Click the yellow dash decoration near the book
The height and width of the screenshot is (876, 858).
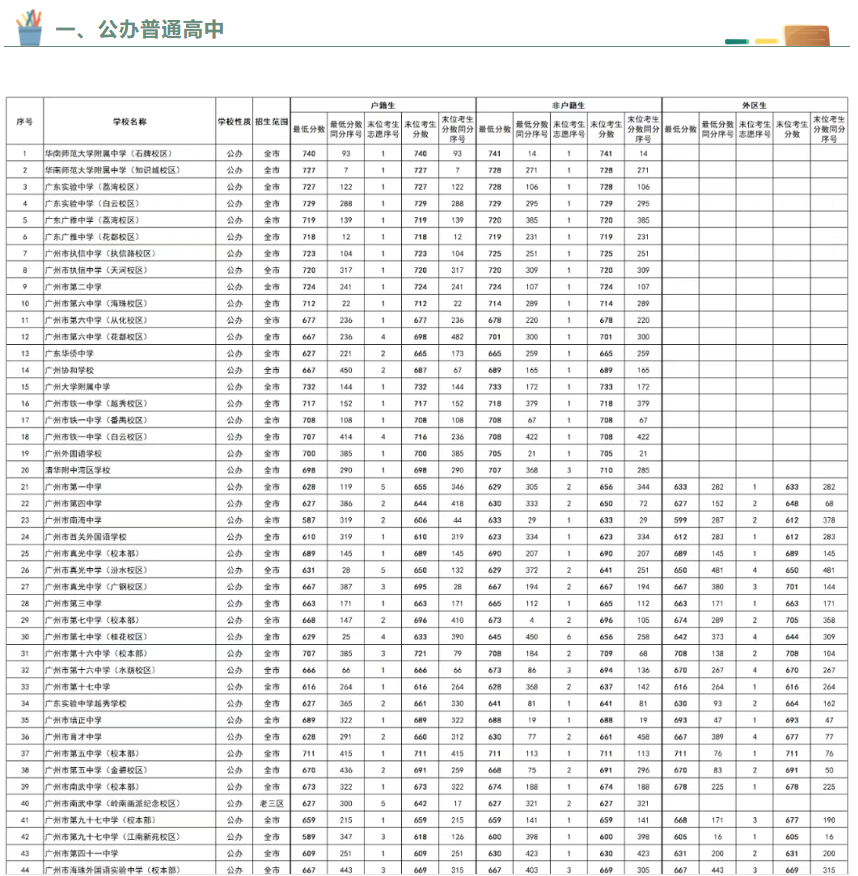click(x=767, y=41)
